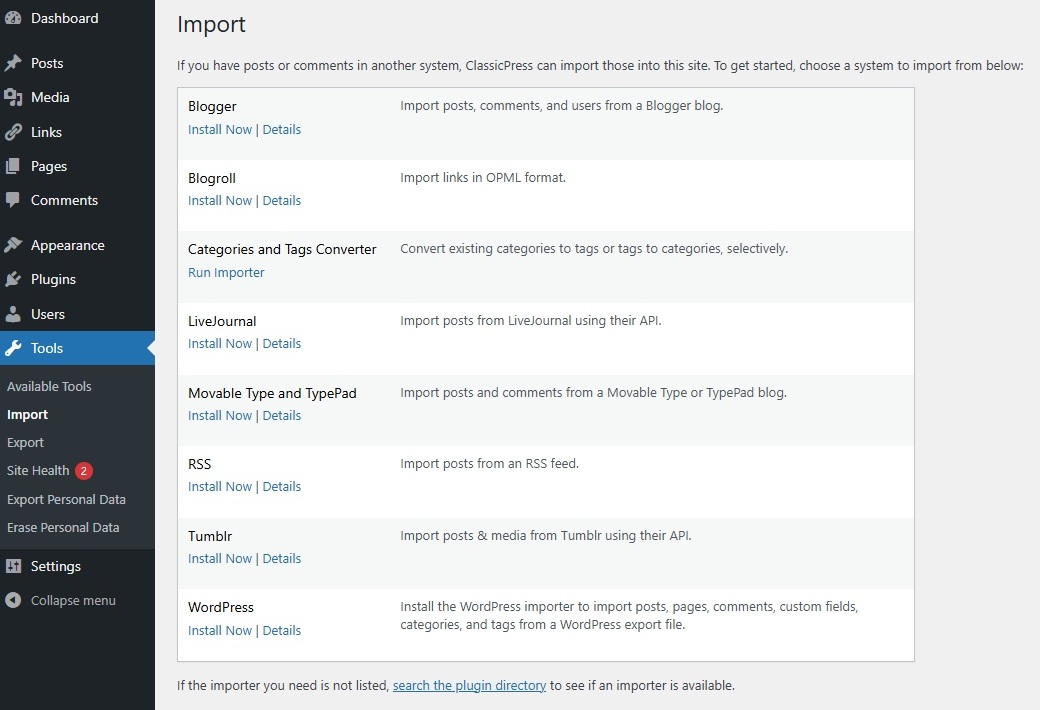View Details for Blogger importer
The image size is (1040, 710).
coord(281,129)
